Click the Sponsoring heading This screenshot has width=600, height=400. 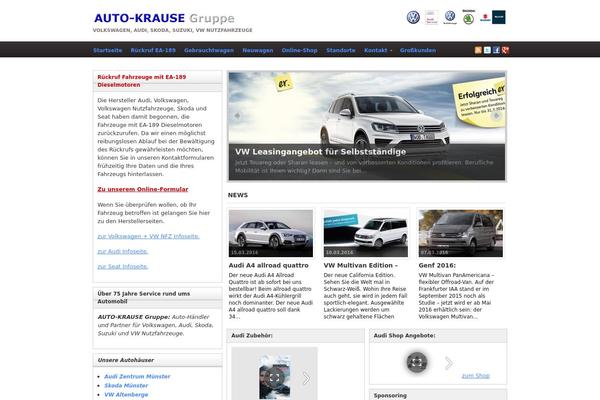point(390,395)
